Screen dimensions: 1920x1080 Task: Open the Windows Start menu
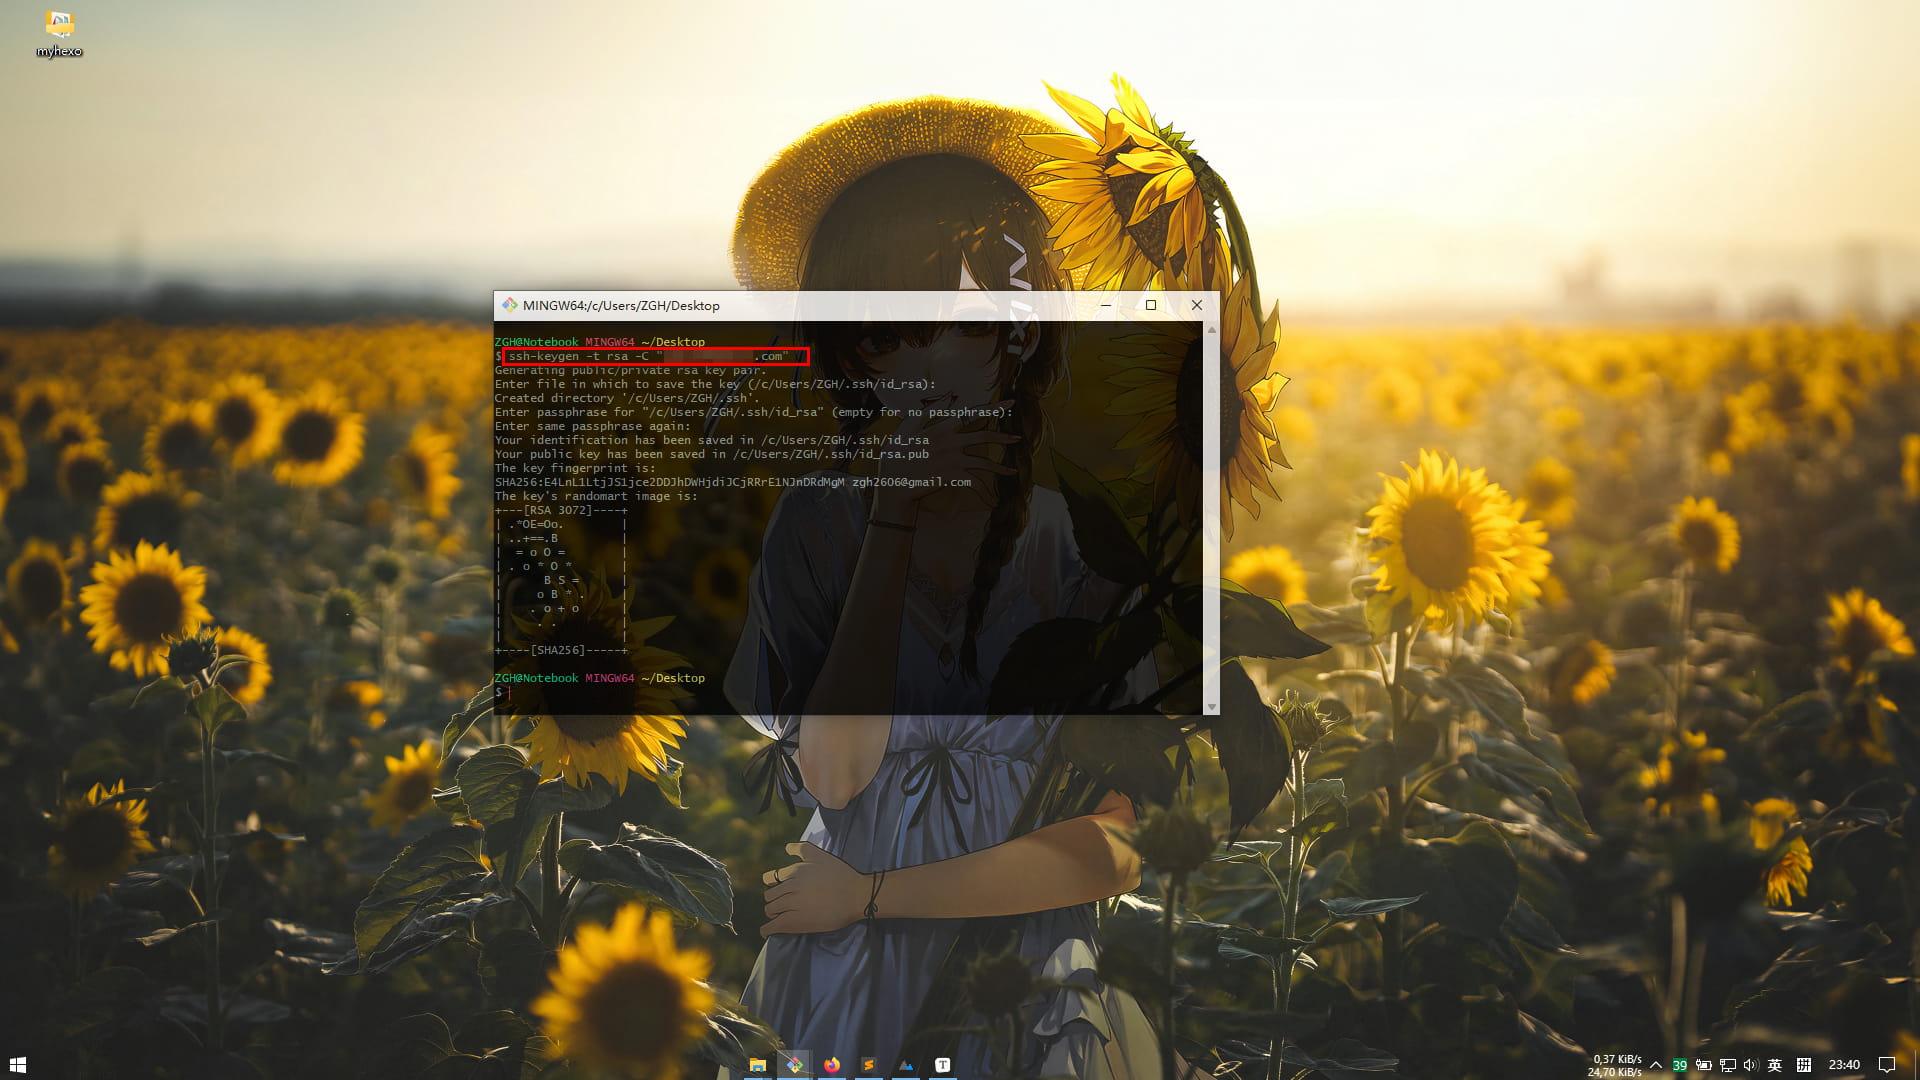pyautogui.click(x=17, y=1065)
